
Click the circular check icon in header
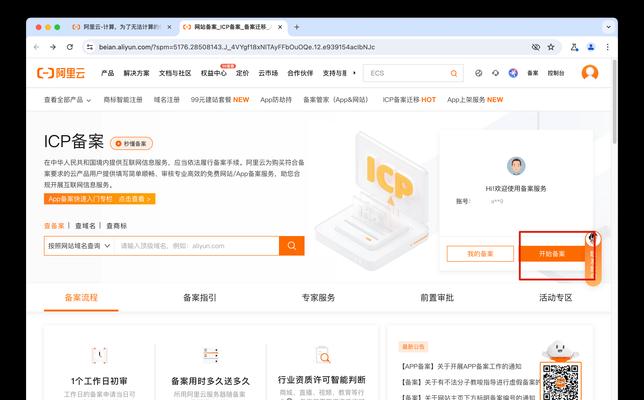pyautogui.click(x=478, y=73)
